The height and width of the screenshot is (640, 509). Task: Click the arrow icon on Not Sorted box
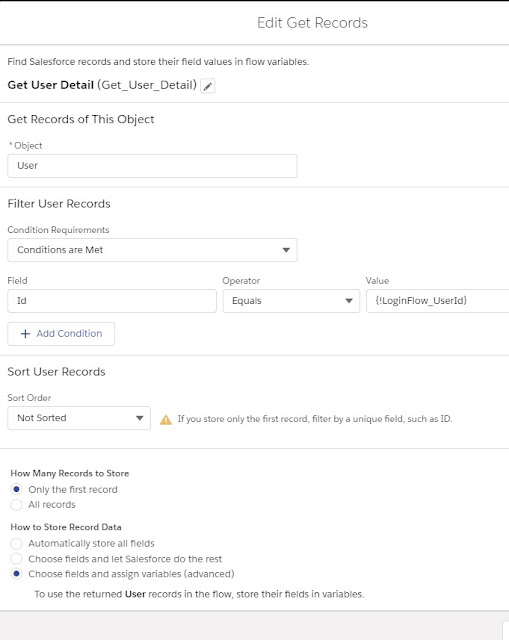pos(139,418)
